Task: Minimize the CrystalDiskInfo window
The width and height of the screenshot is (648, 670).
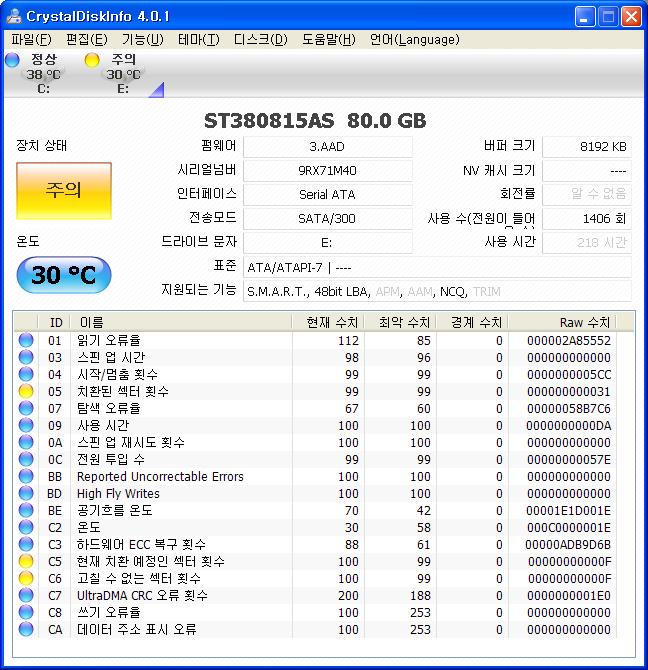Action: coord(585,17)
